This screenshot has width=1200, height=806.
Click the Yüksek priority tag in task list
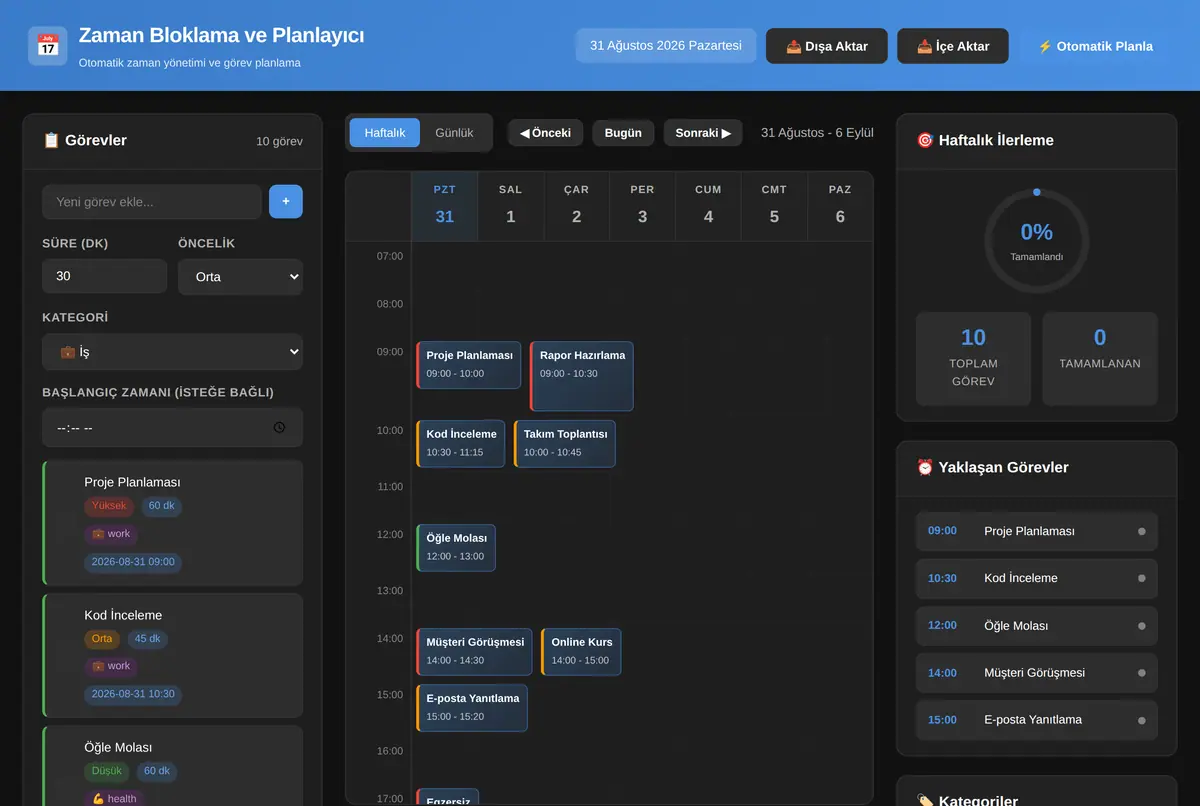coord(109,506)
